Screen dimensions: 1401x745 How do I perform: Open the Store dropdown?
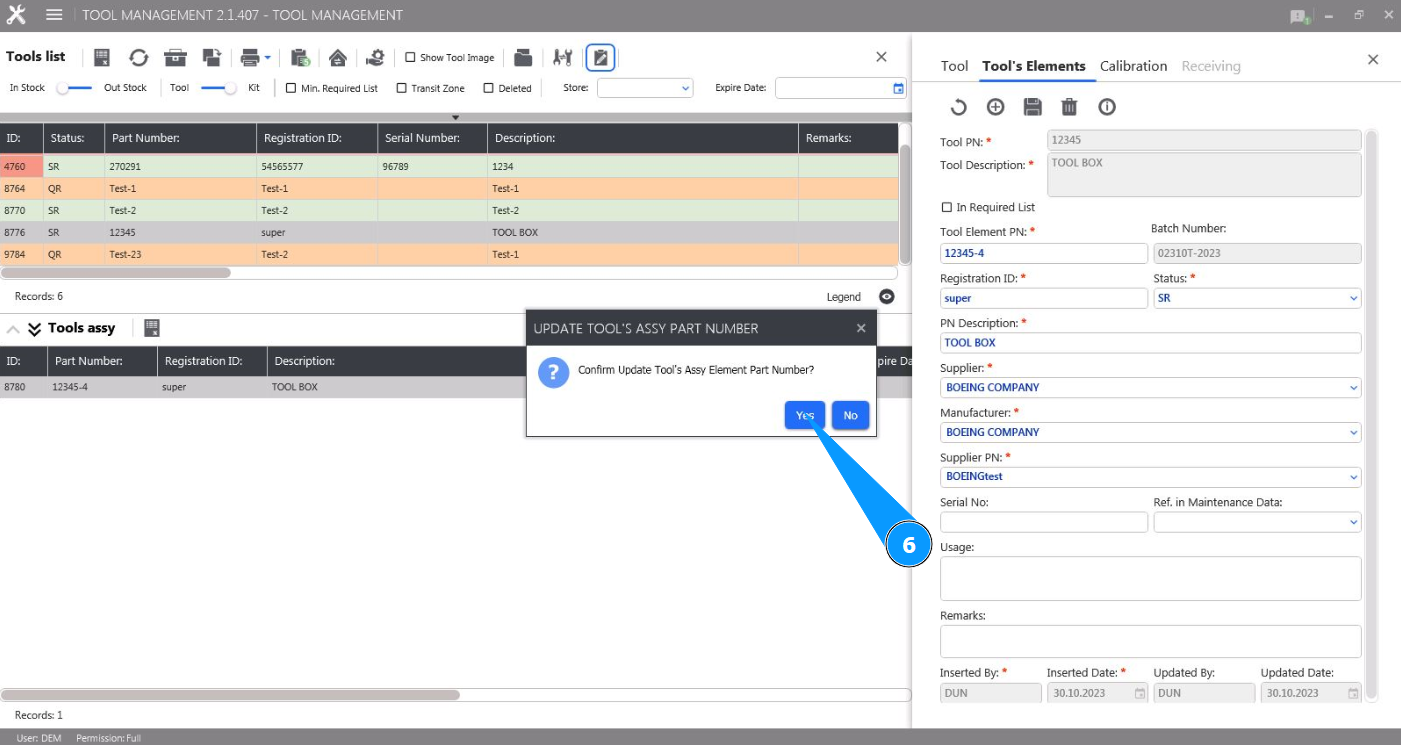[645, 88]
